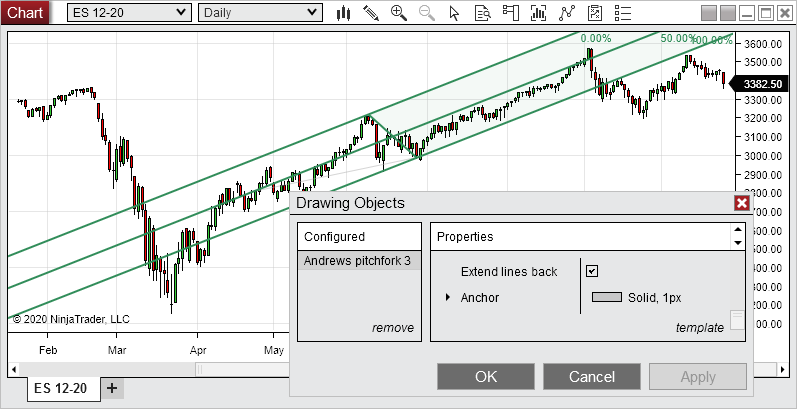Open the drawing tools pencil icon

click(x=371, y=13)
